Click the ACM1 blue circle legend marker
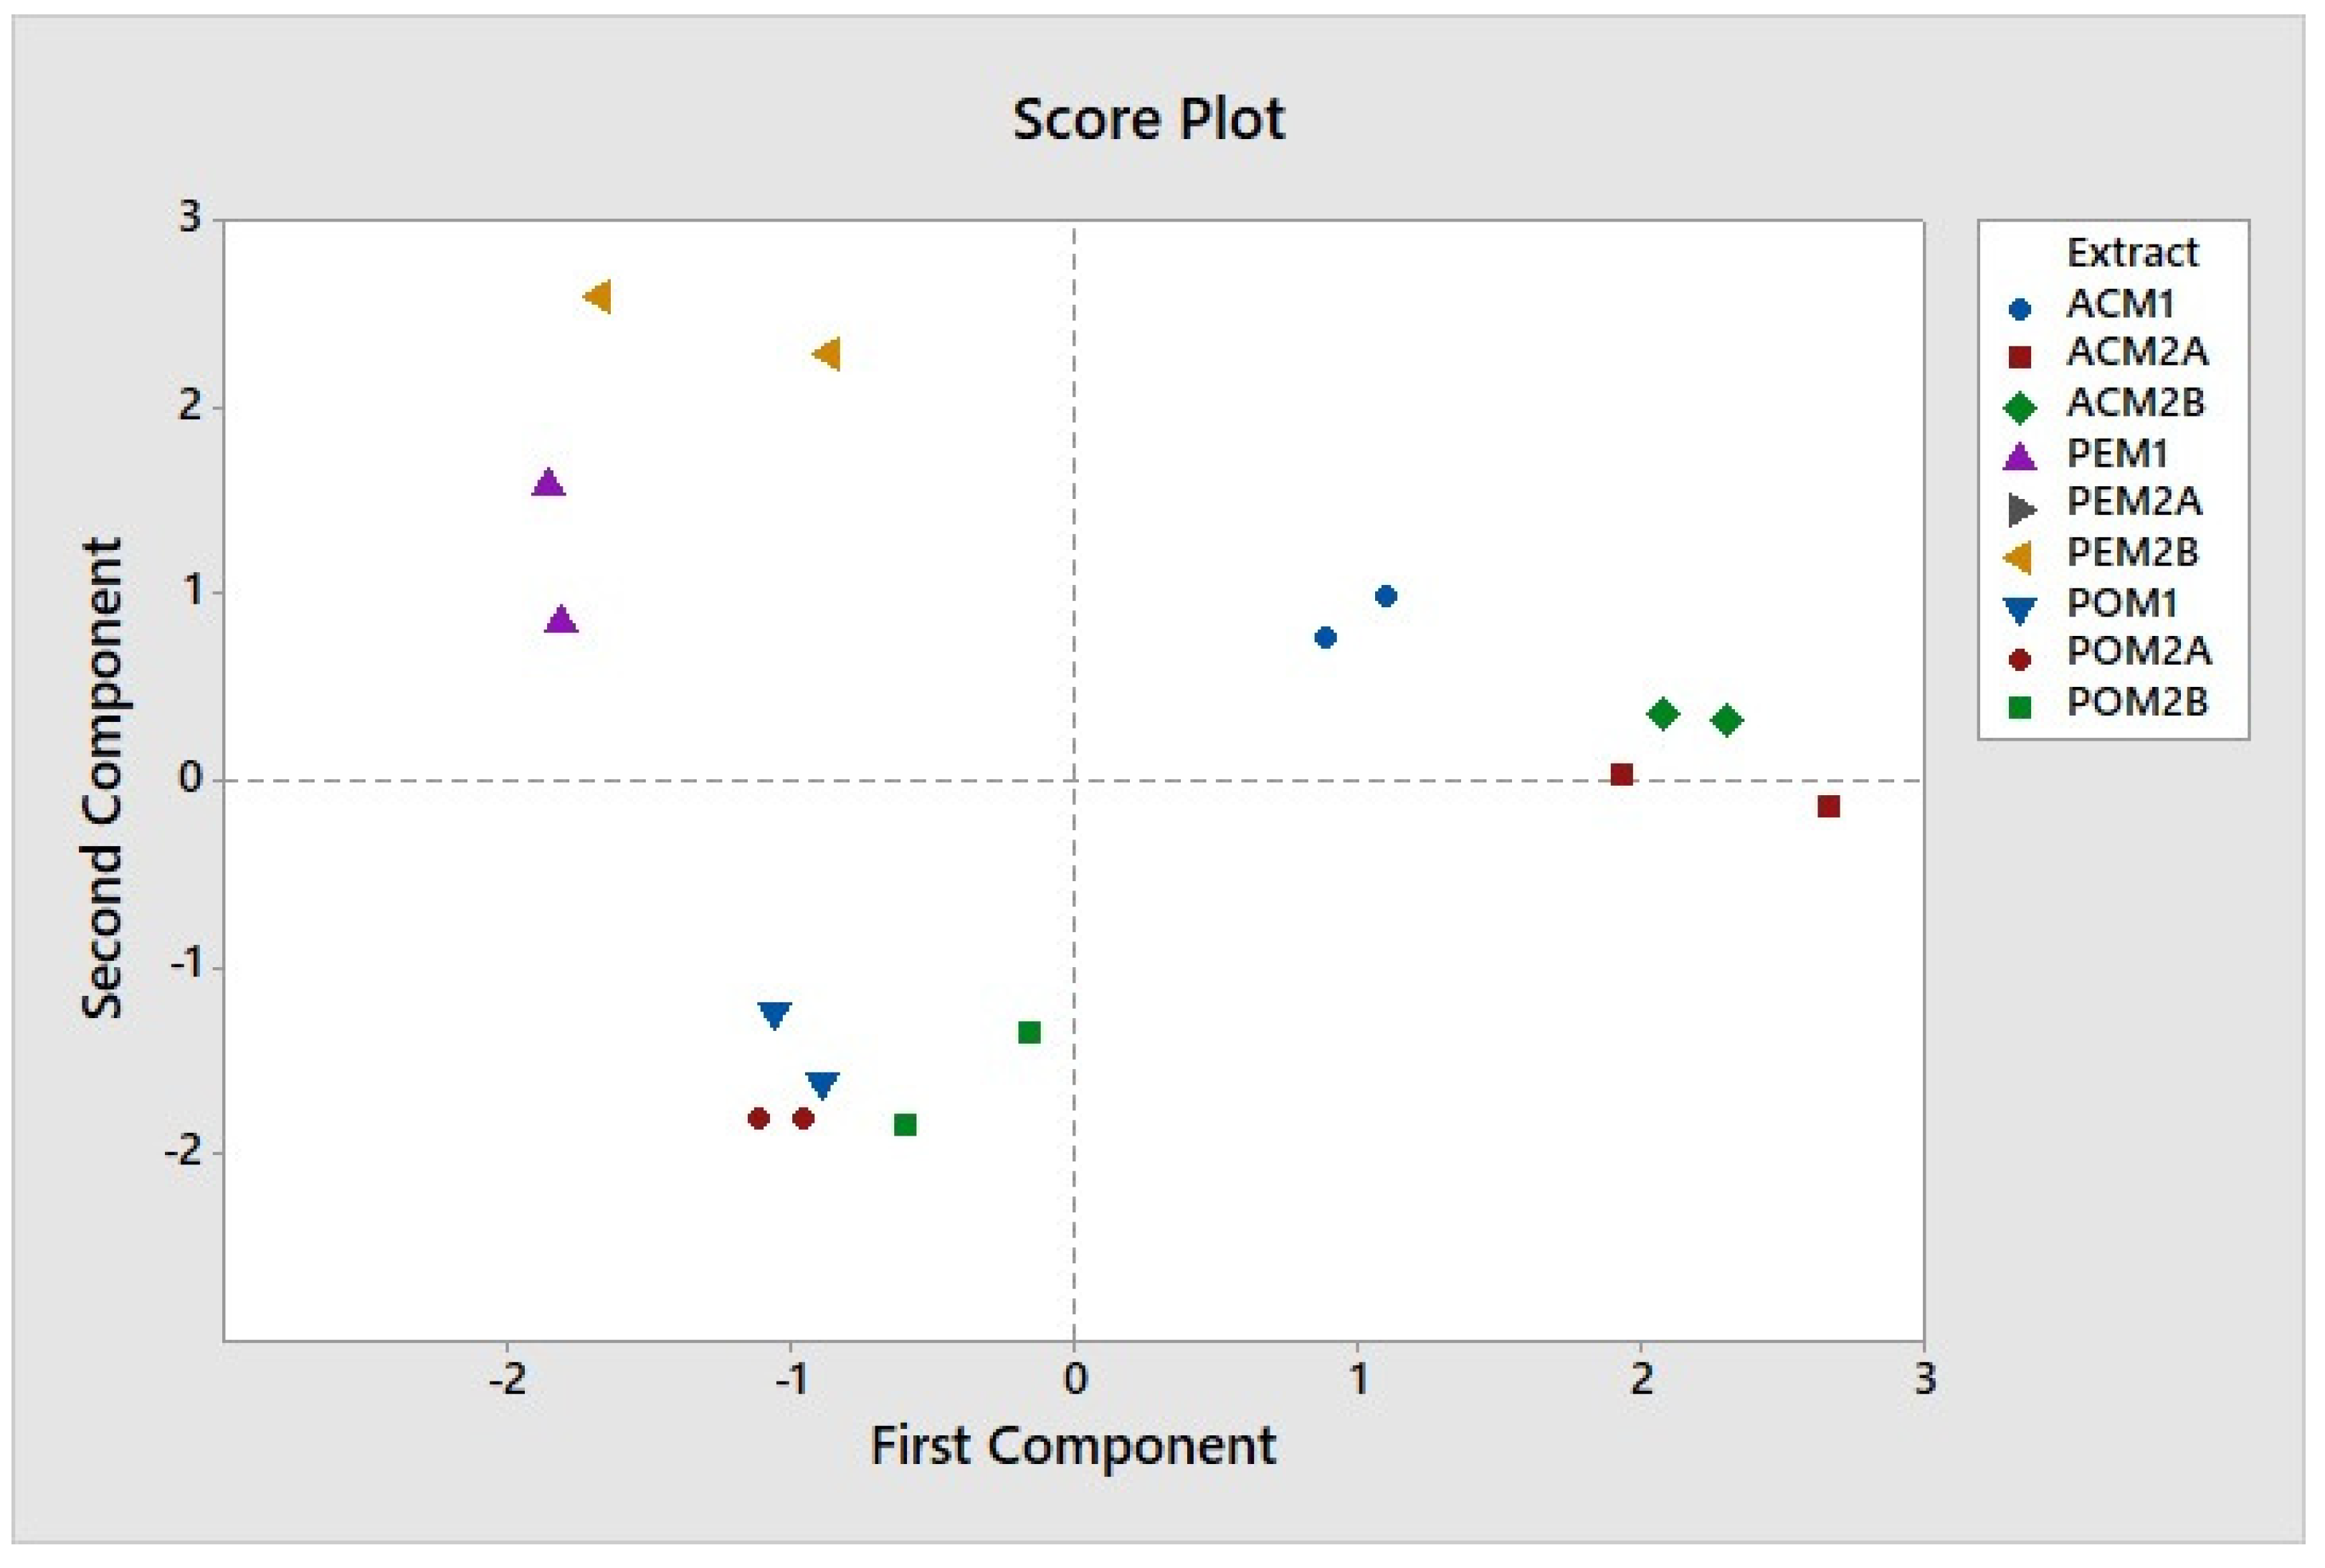2325x1568 pixels. coord(2019,309)
